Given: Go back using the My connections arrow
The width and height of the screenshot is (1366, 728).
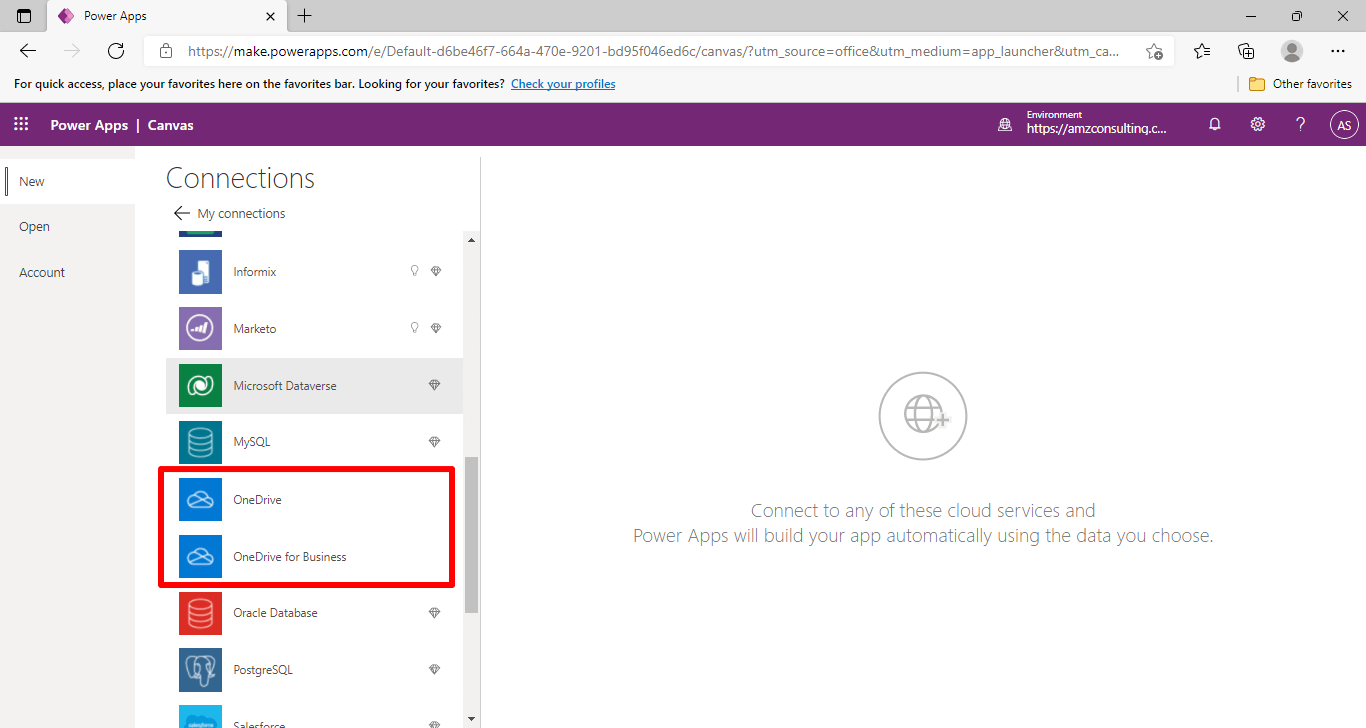Looking at the screenshot, I should 181,213.
